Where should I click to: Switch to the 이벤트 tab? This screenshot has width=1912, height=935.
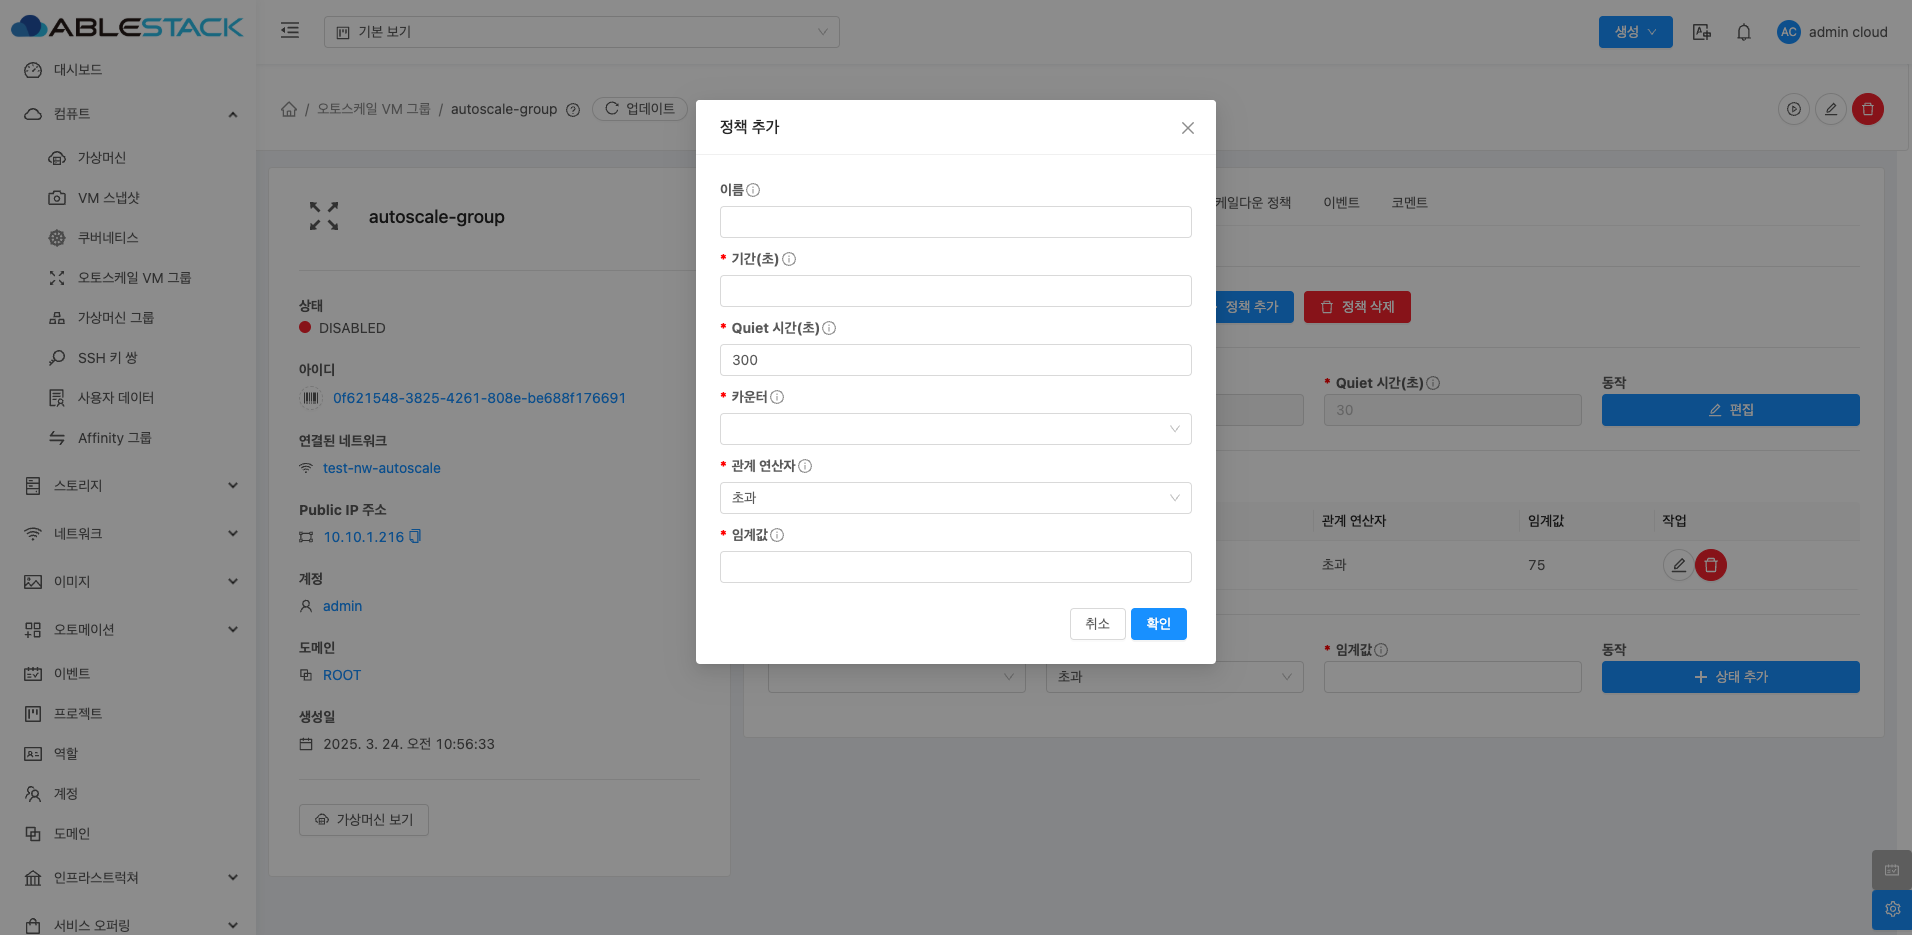1341,203
